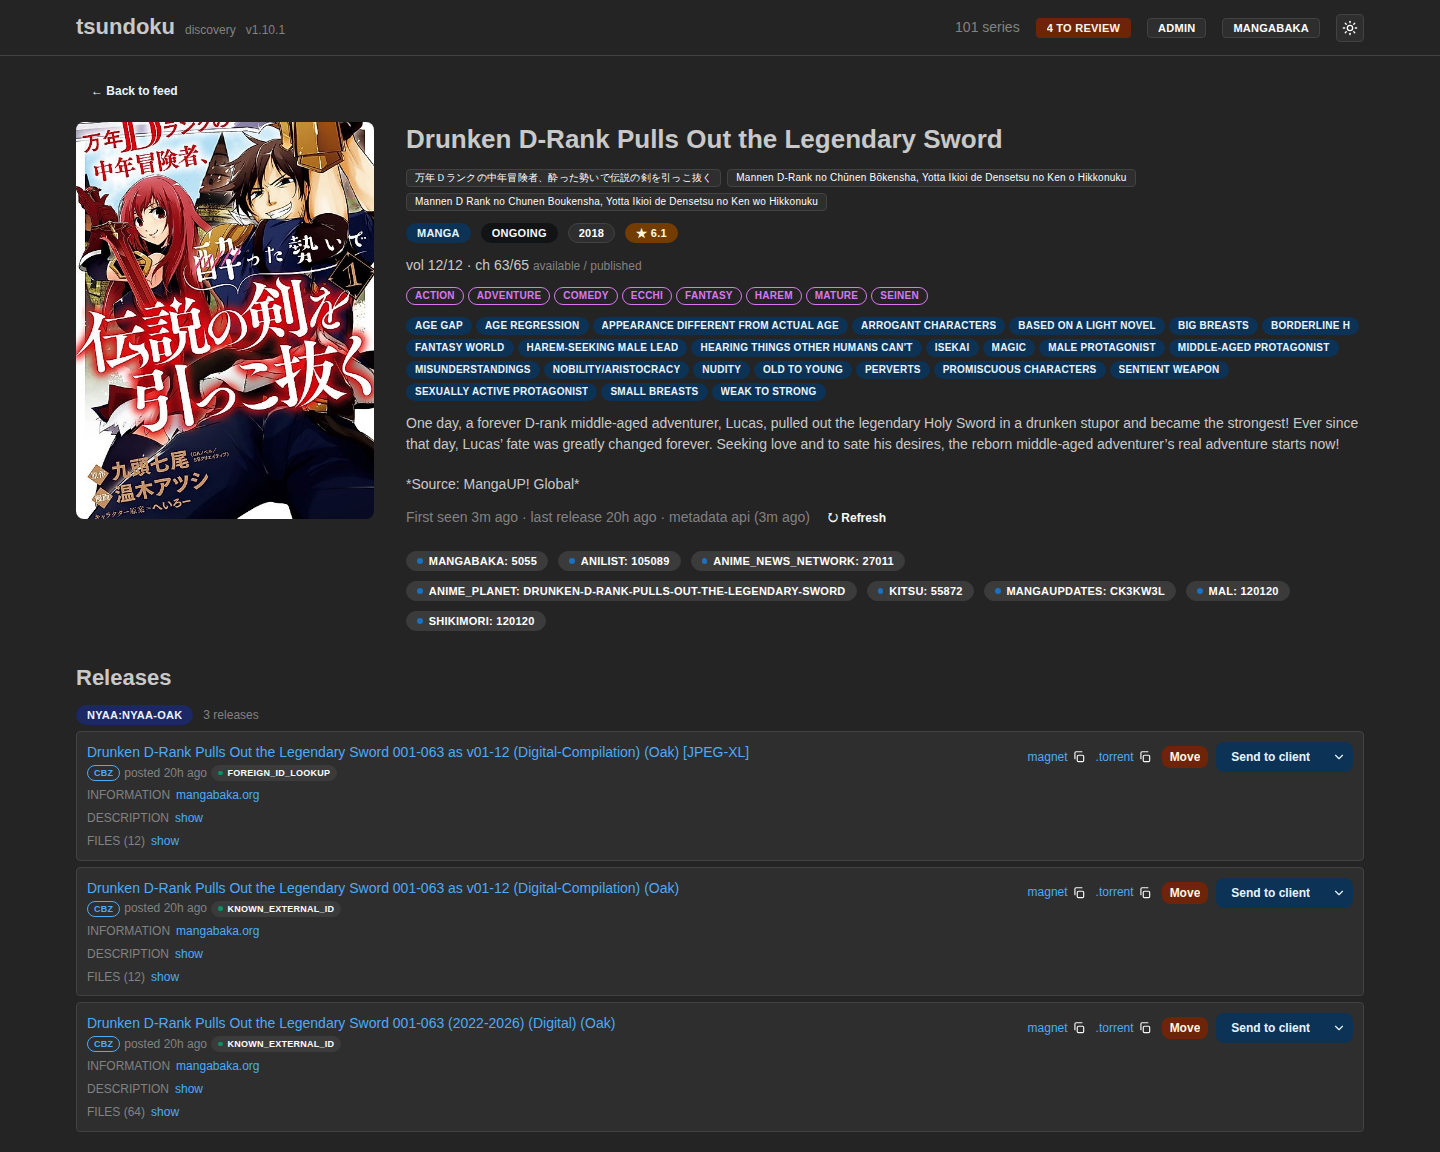
Task: Open mangabaka.org link in 2022-2026 release
Action: (217, 1066)
